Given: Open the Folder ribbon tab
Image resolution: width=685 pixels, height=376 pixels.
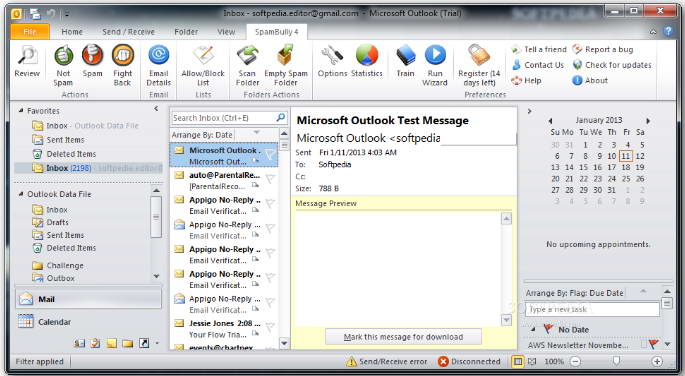Looking at the screenshot, I should coord(186,32).
